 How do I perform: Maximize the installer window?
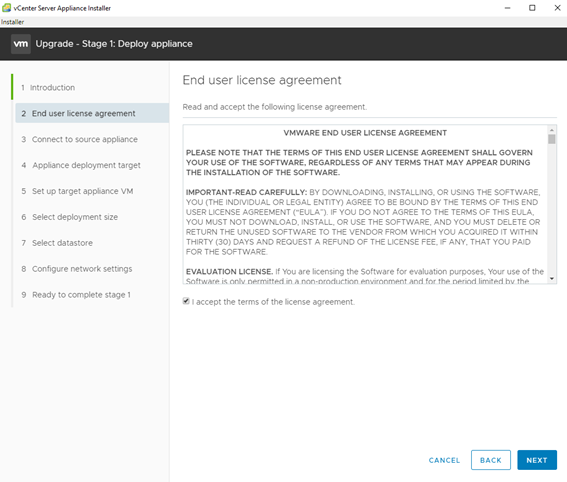[532, 8]
